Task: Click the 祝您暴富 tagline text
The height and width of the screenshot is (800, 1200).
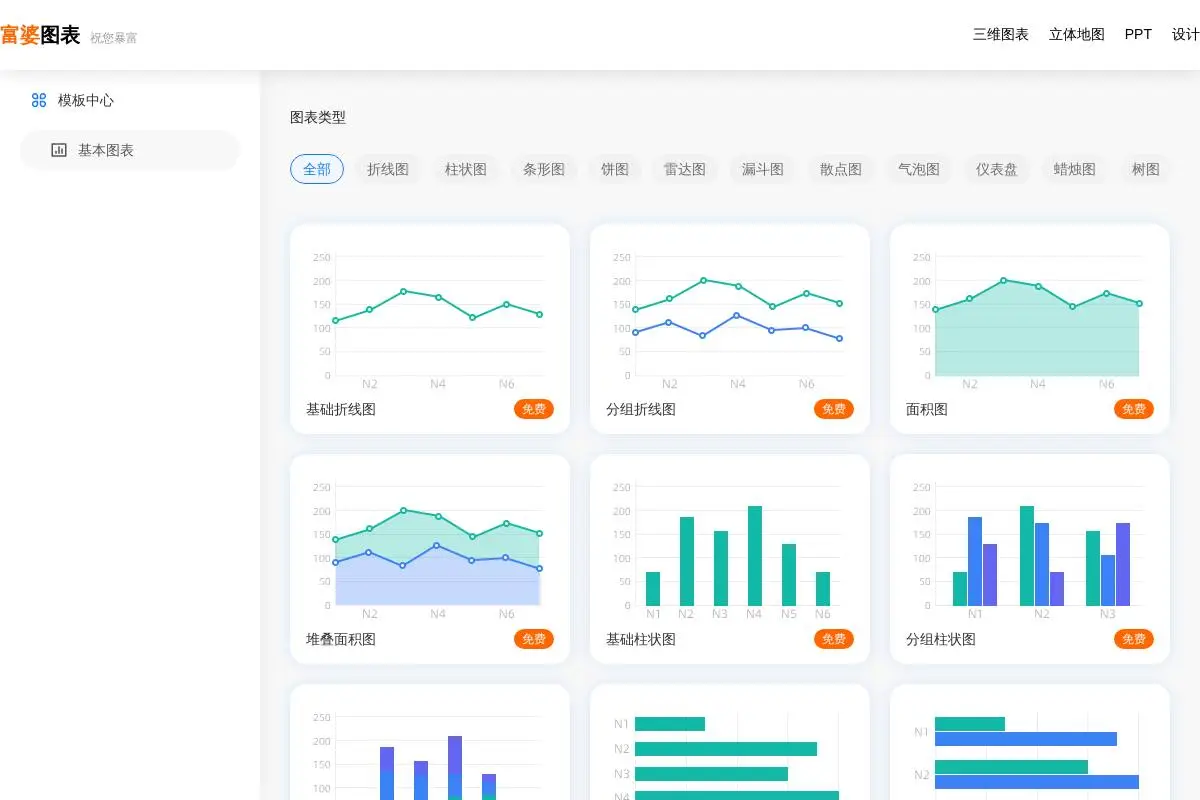Action: [114, 38]
